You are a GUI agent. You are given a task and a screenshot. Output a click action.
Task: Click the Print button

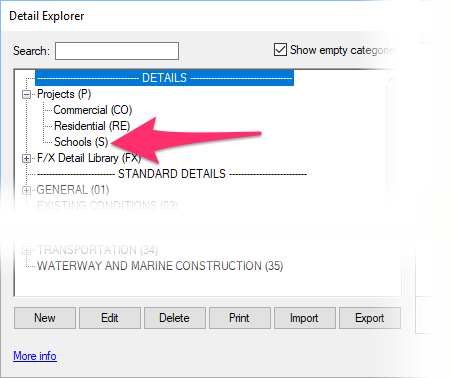[x=240, y=318]
